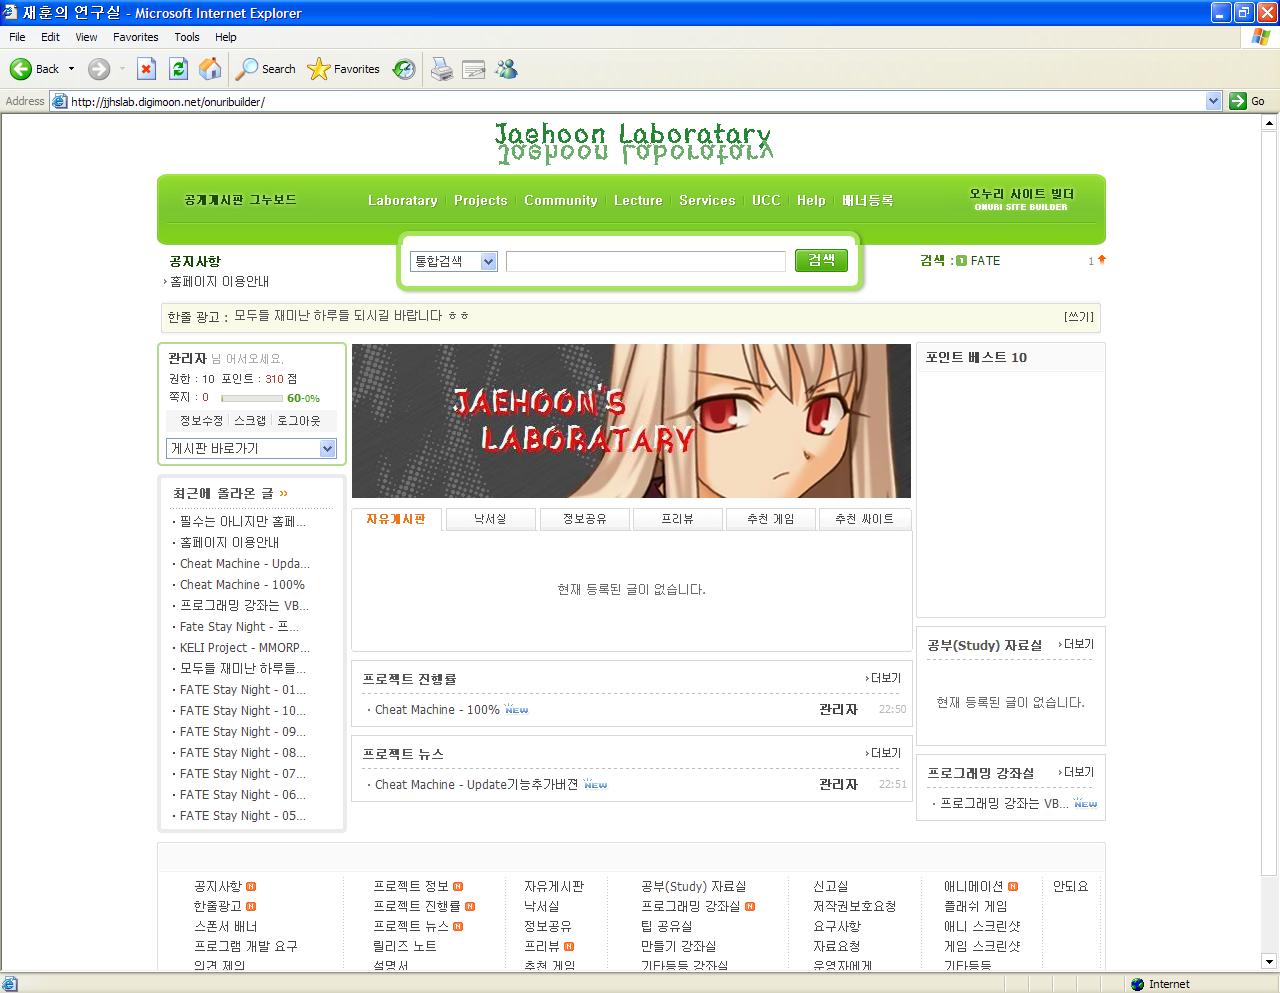Switch to the 낙서실 tab
The height and width of the screenshot is (993, 1280).
(490, 519)
